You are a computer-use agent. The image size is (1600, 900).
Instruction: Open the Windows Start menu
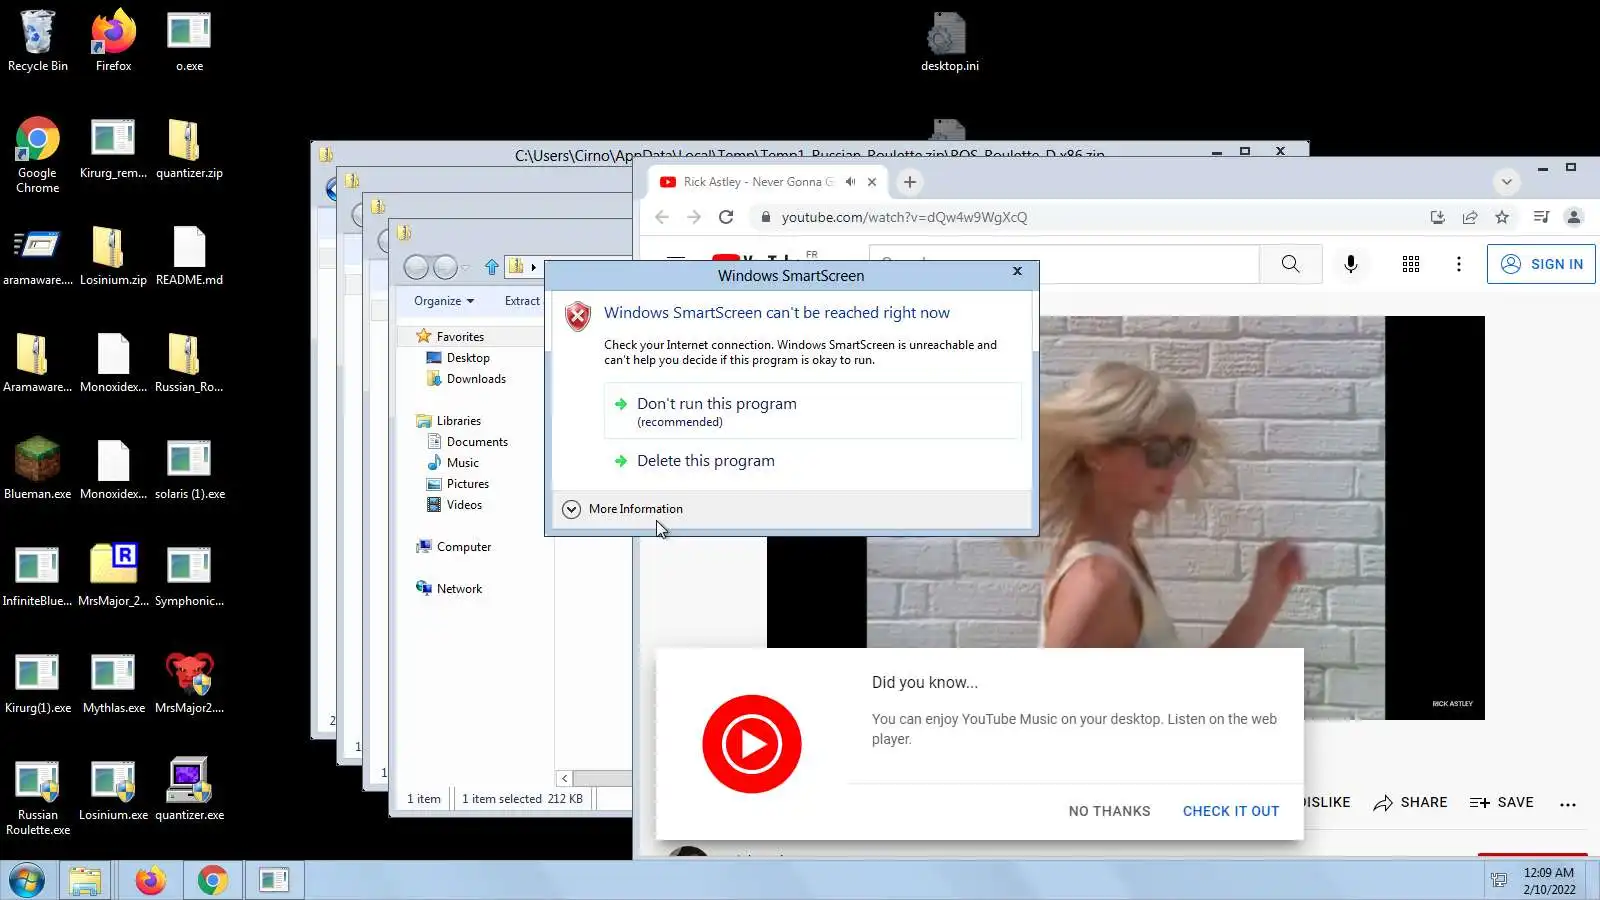pyautogui.click(x=26, y=881)
